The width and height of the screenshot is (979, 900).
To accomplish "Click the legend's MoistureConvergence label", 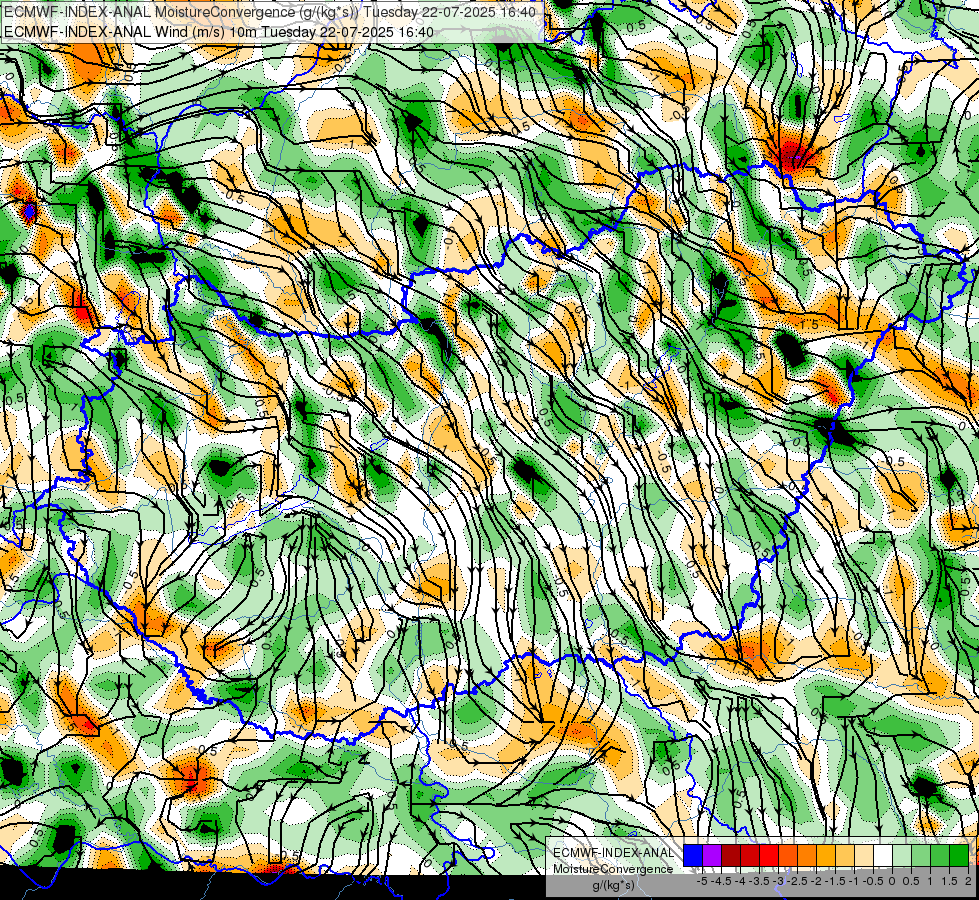I will point(613,869).
